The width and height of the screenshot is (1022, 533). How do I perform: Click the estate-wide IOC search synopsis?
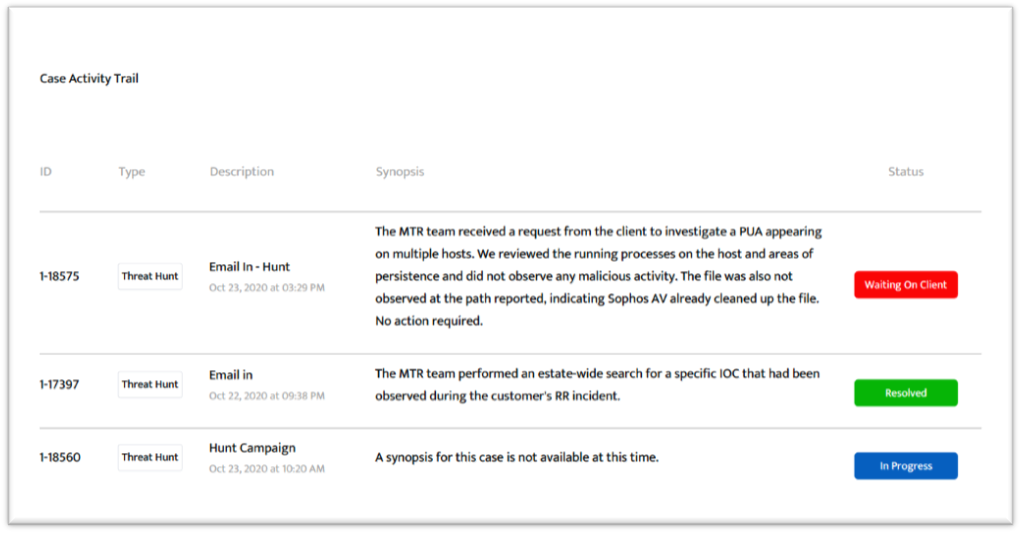pos(597,384)
